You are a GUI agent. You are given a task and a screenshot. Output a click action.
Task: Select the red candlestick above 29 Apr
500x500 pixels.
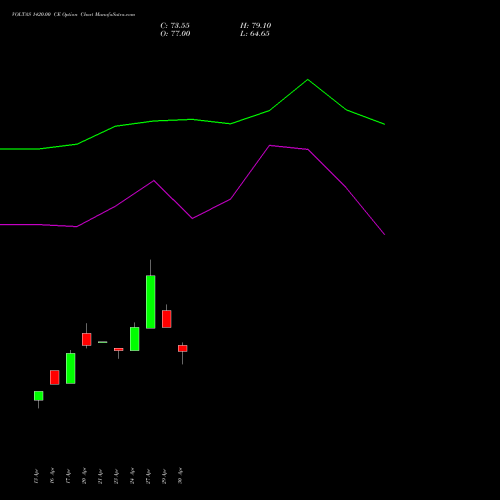167,319
